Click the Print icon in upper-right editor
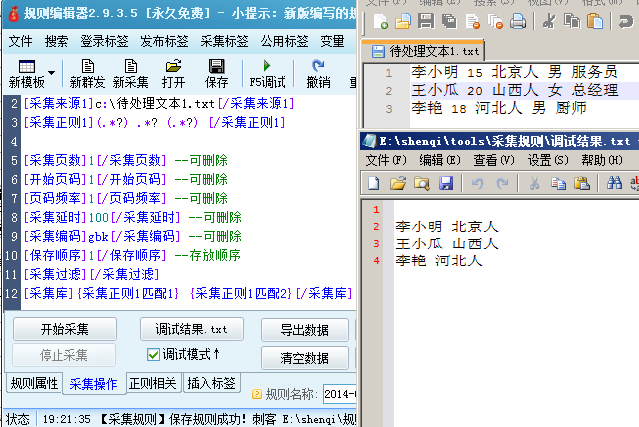The width and height of the screenshot is (639, 427). pos(518,21)
